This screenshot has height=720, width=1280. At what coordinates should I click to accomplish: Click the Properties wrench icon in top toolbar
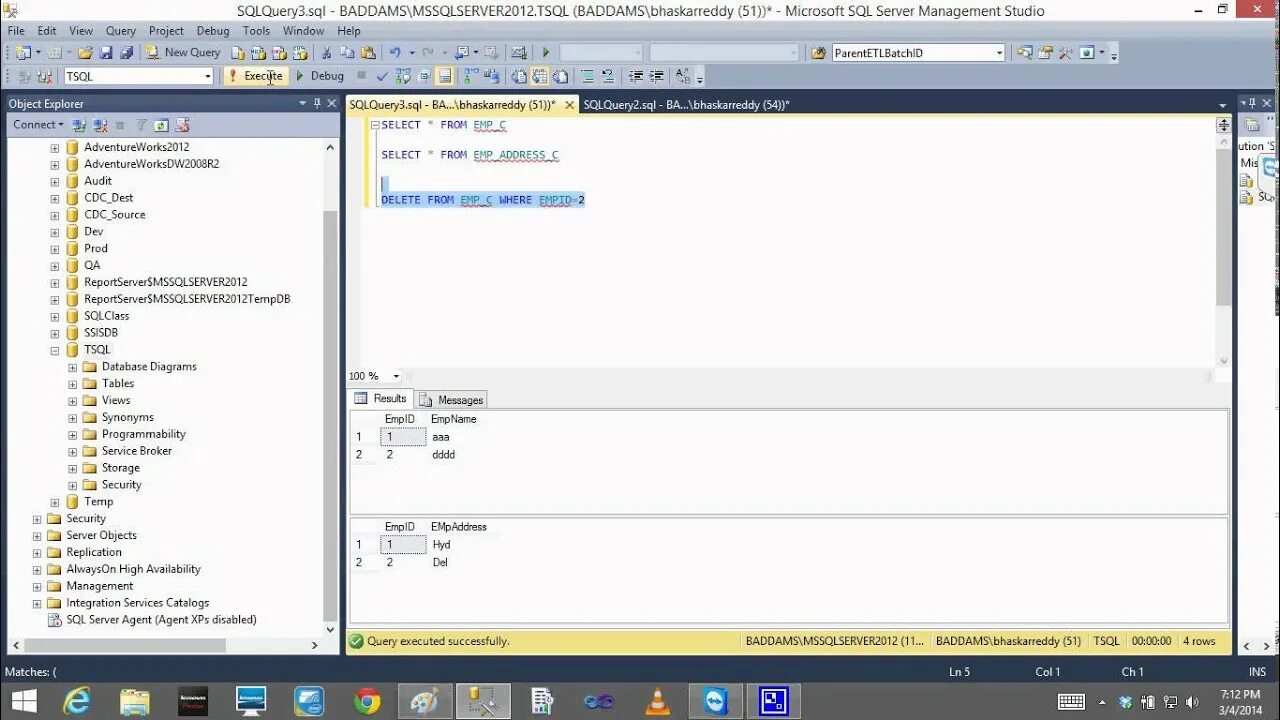tap(1066, 53)
